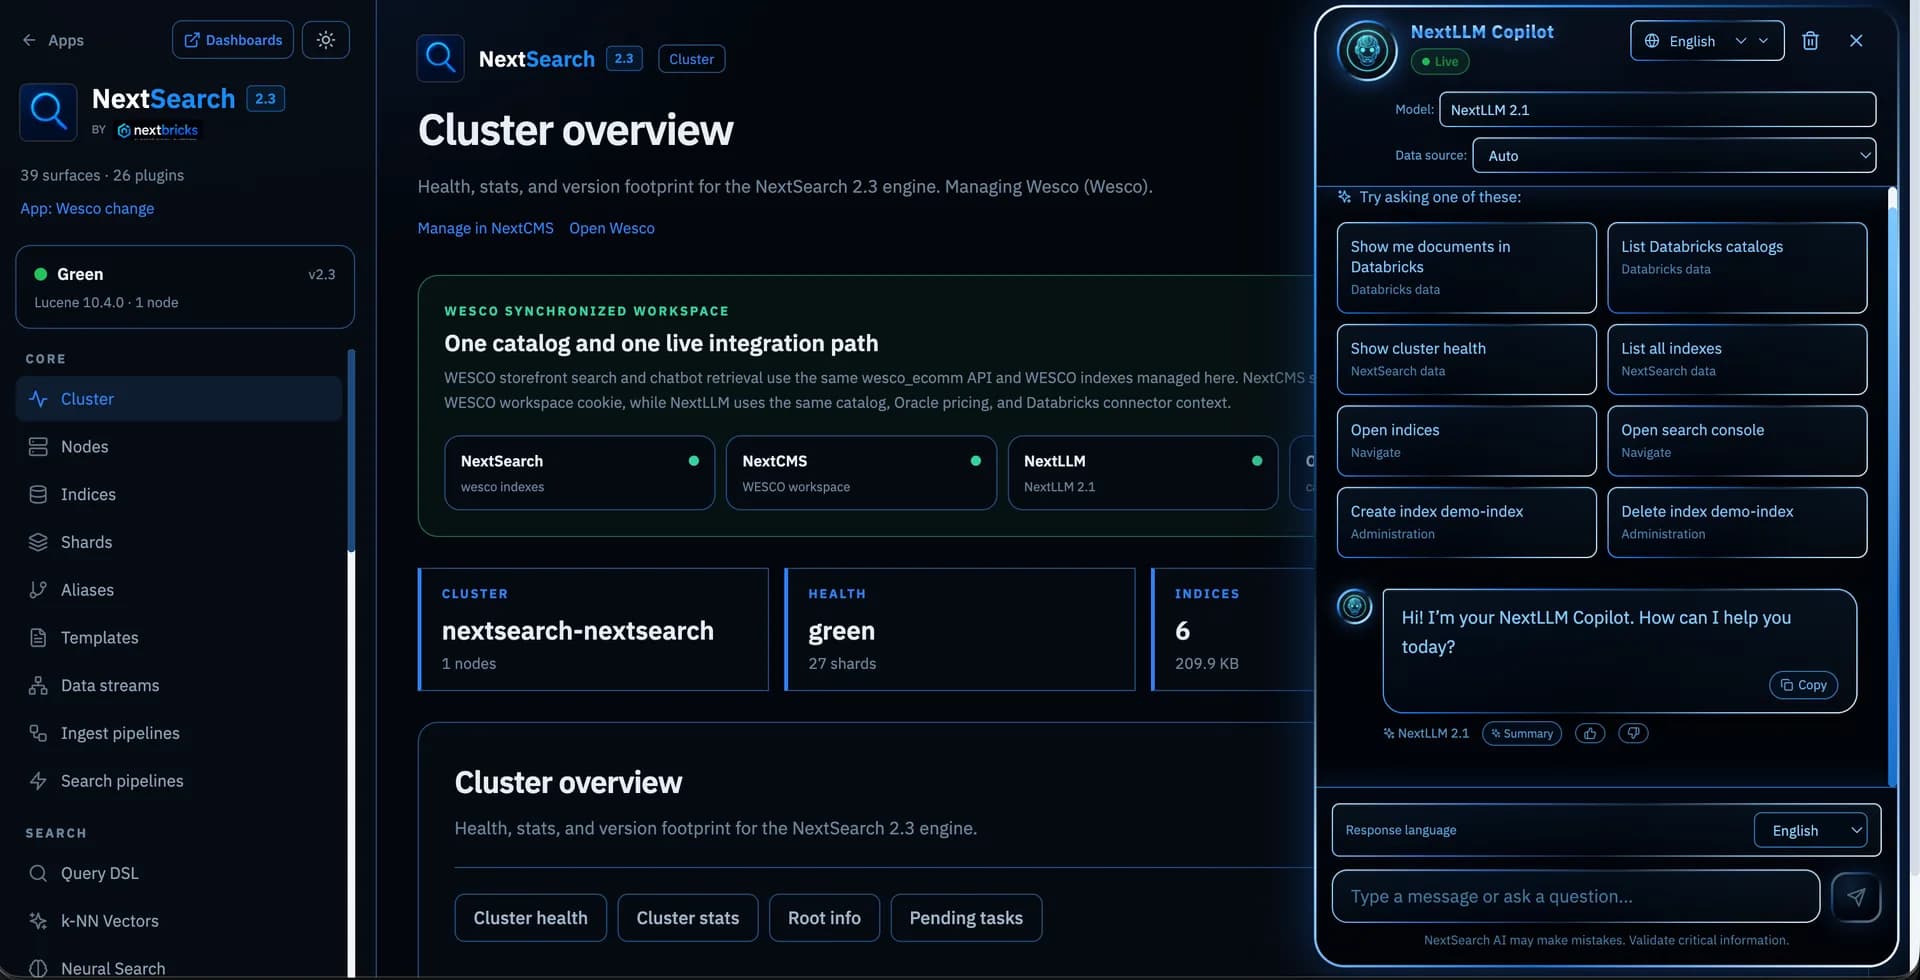The height and width of the screenshot is (980, 1920).
Task: Click the thumbs up feedback icon
Action: [1590, 733]
